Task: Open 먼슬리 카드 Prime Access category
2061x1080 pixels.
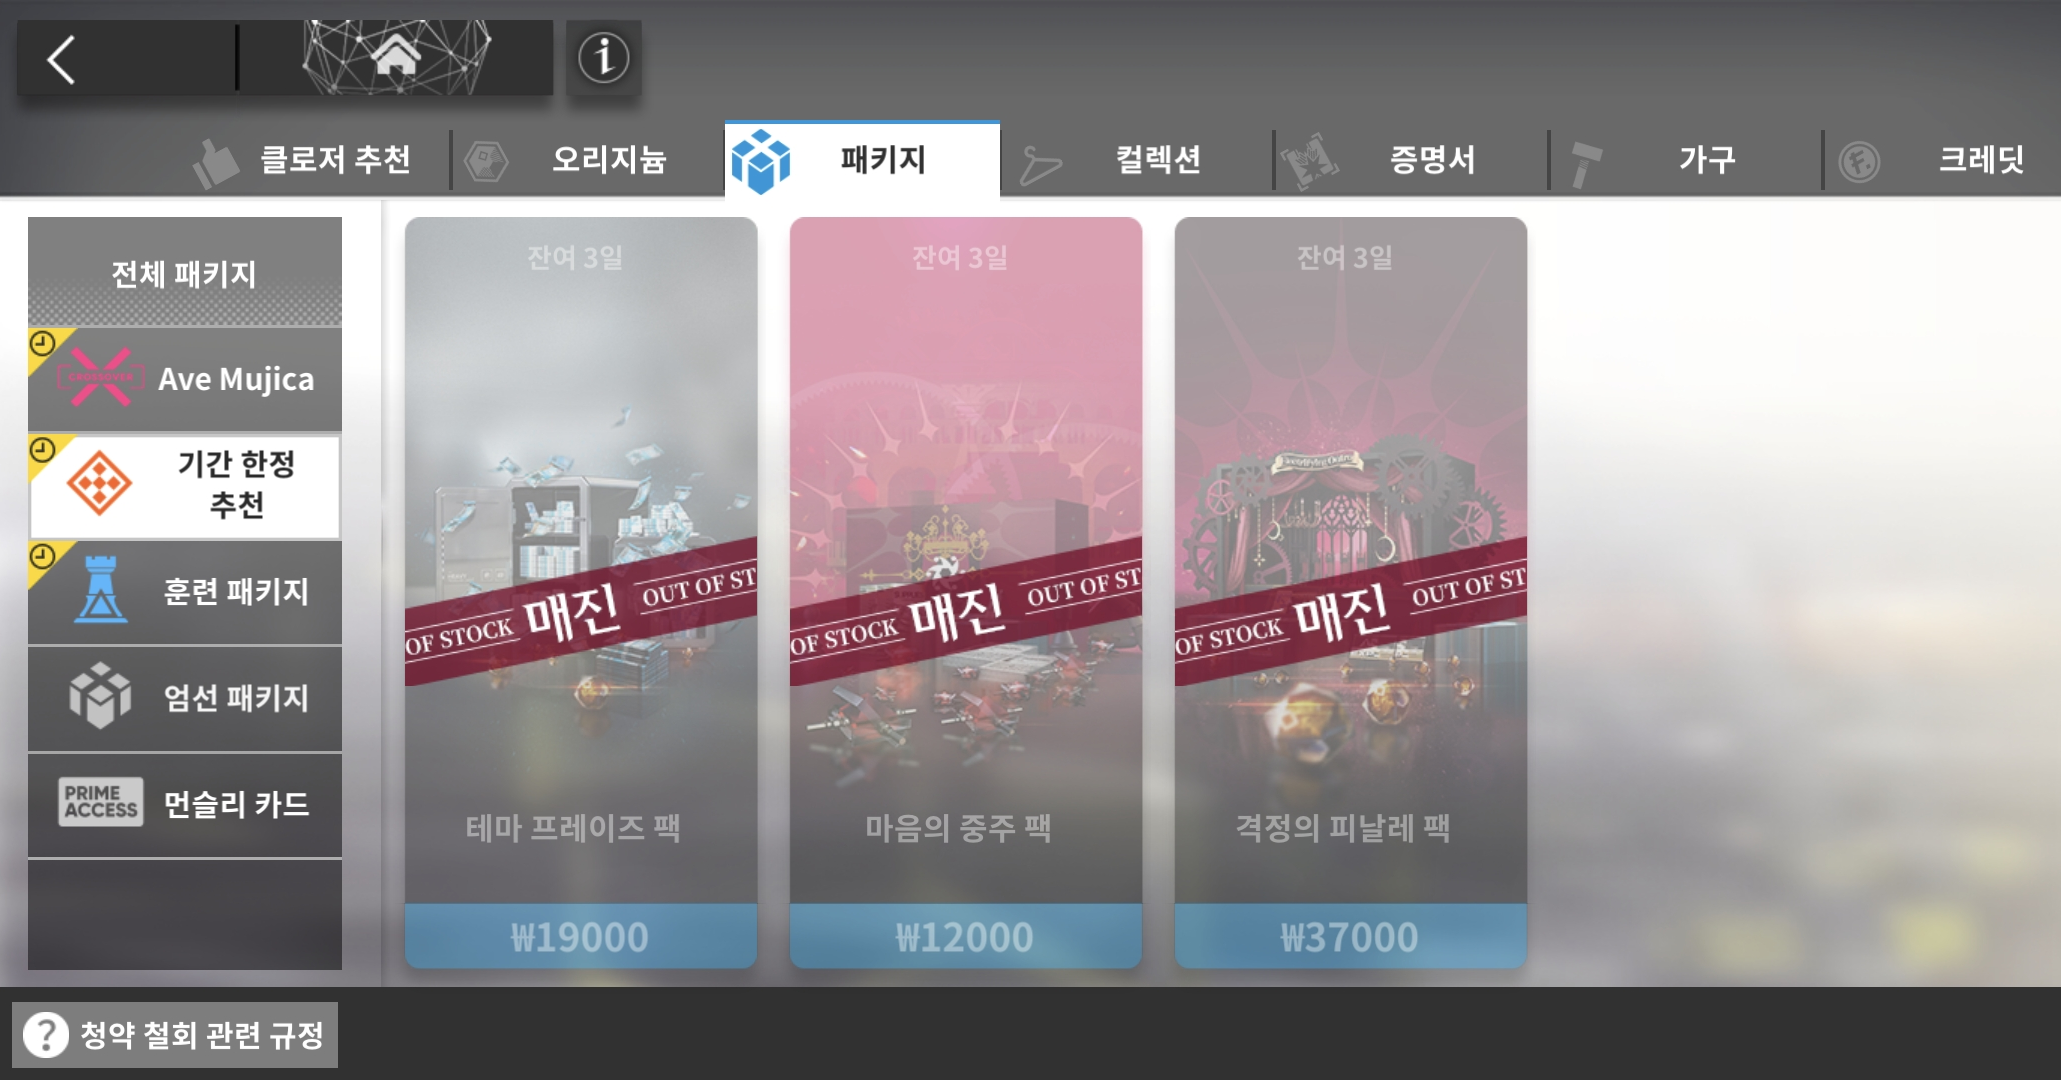Action: [185, 804]
